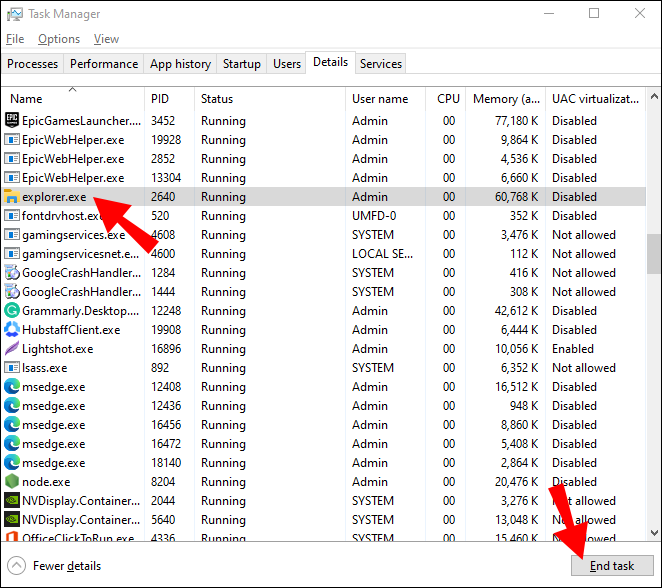Image resolution: width=662 pixels, height=588 pixels.
Task: Click PID value 3452
Action: [x=163, y=121]
